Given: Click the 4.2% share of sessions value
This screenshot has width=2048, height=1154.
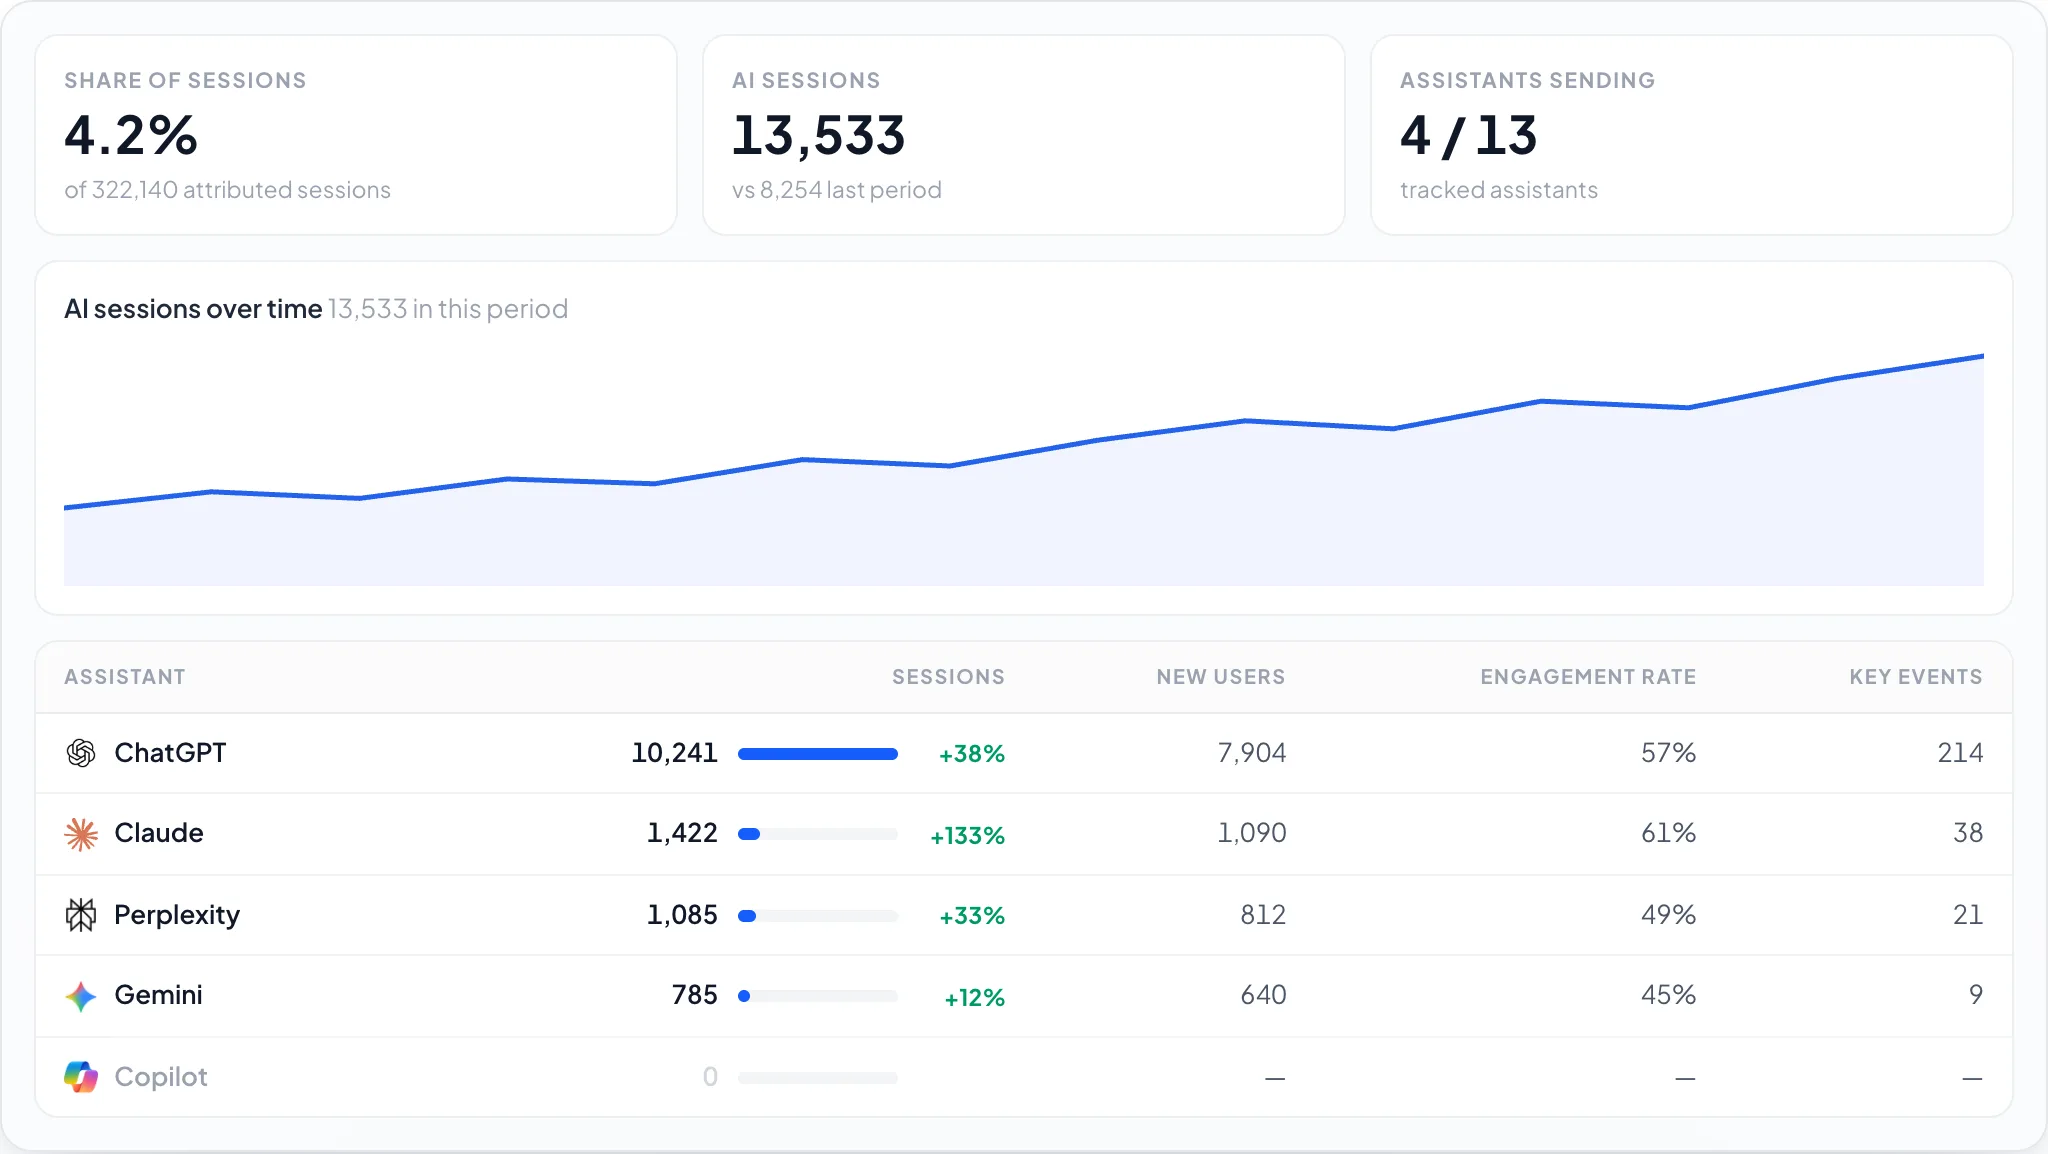Looking at the screenshot, I should [x=131, y=135].
